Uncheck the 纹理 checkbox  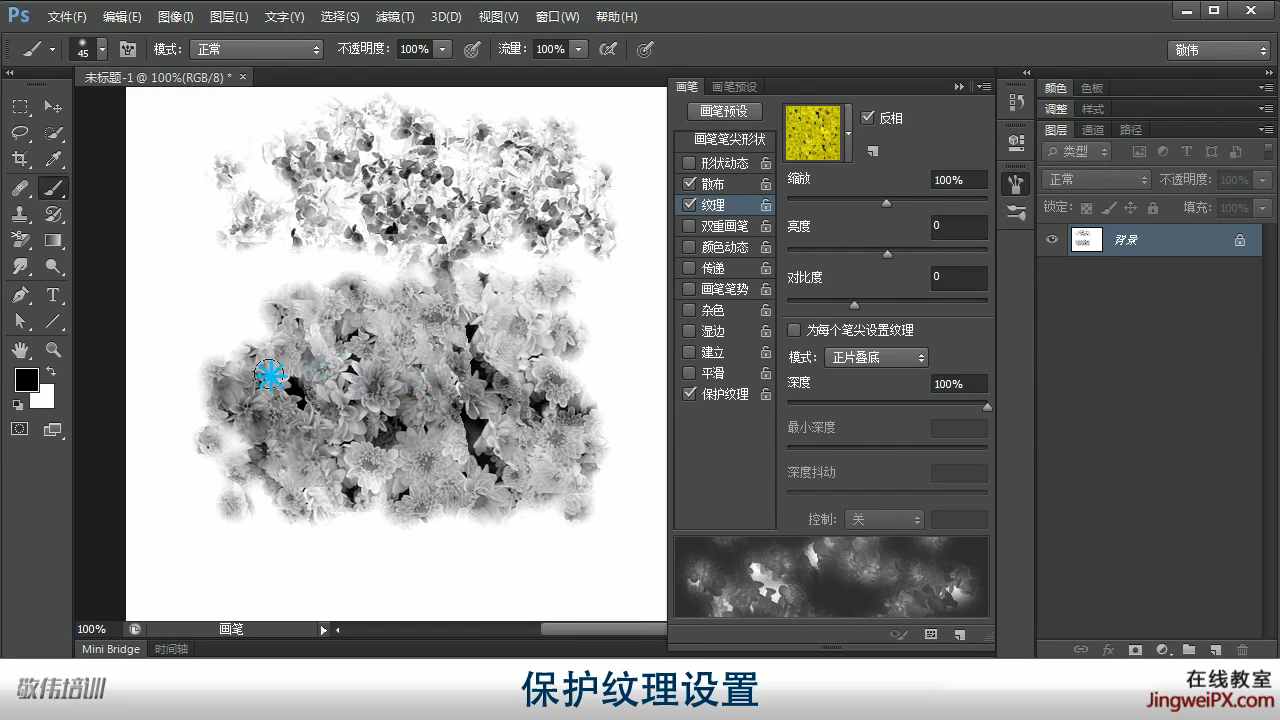coord(688,205)
